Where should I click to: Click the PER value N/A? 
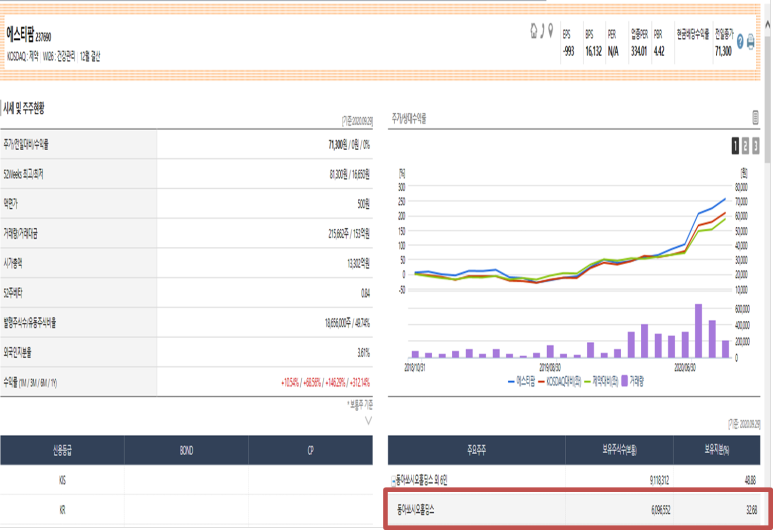613,51
